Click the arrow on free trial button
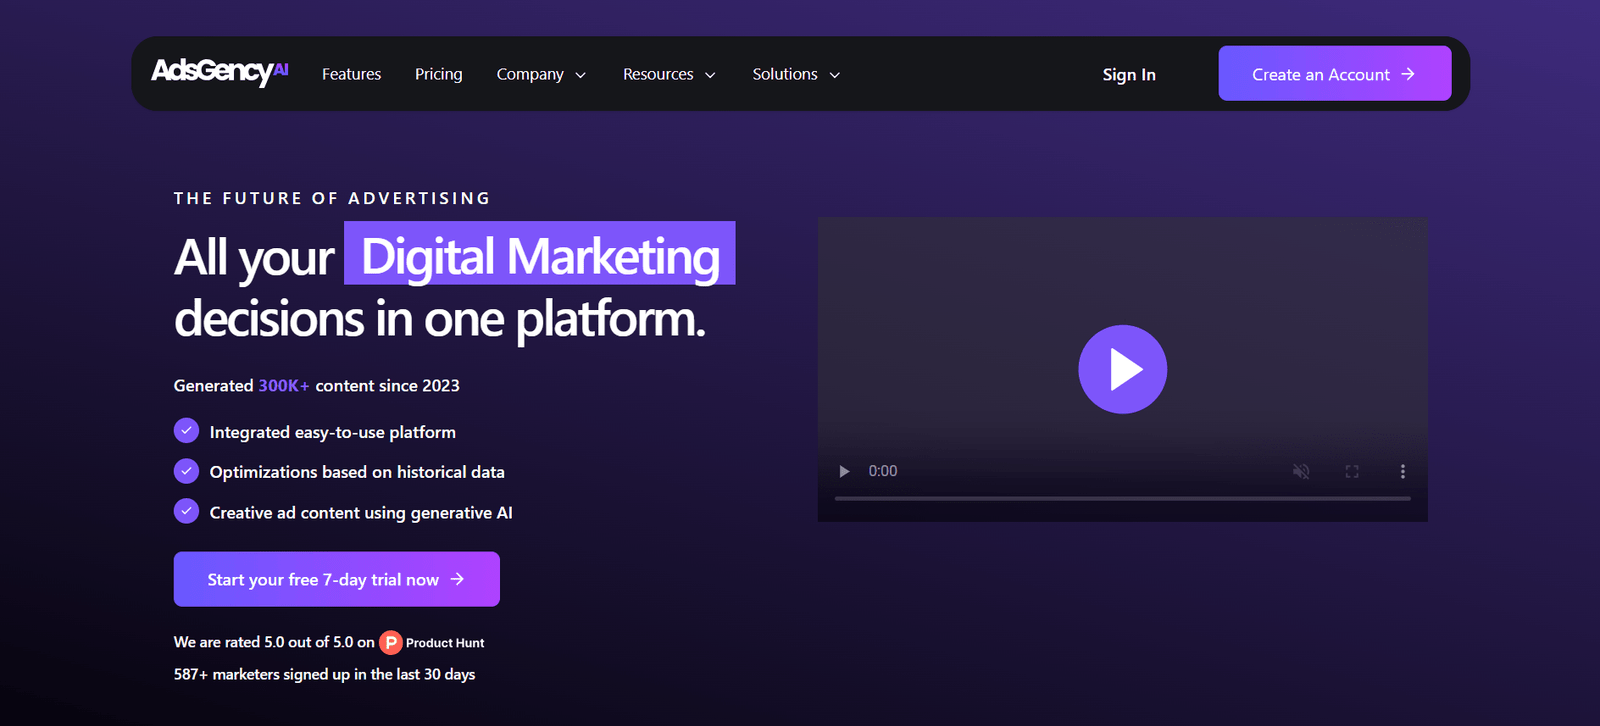Viewport: 1600px width, 726px height. tap(457, 579)
